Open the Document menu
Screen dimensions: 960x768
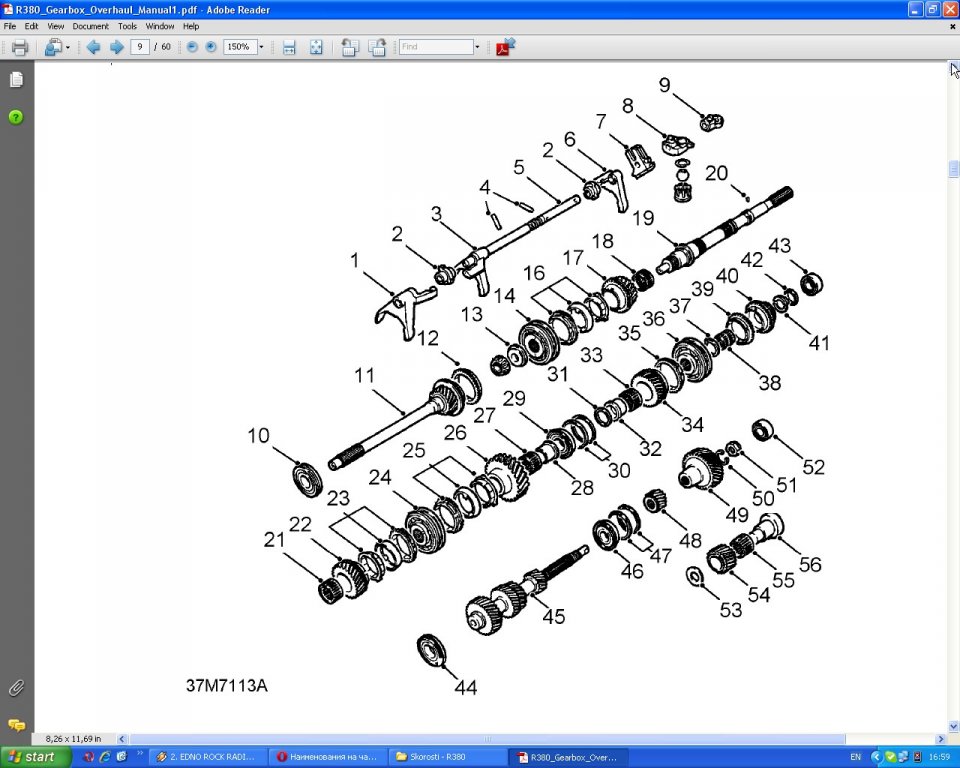tap(90, 26)
